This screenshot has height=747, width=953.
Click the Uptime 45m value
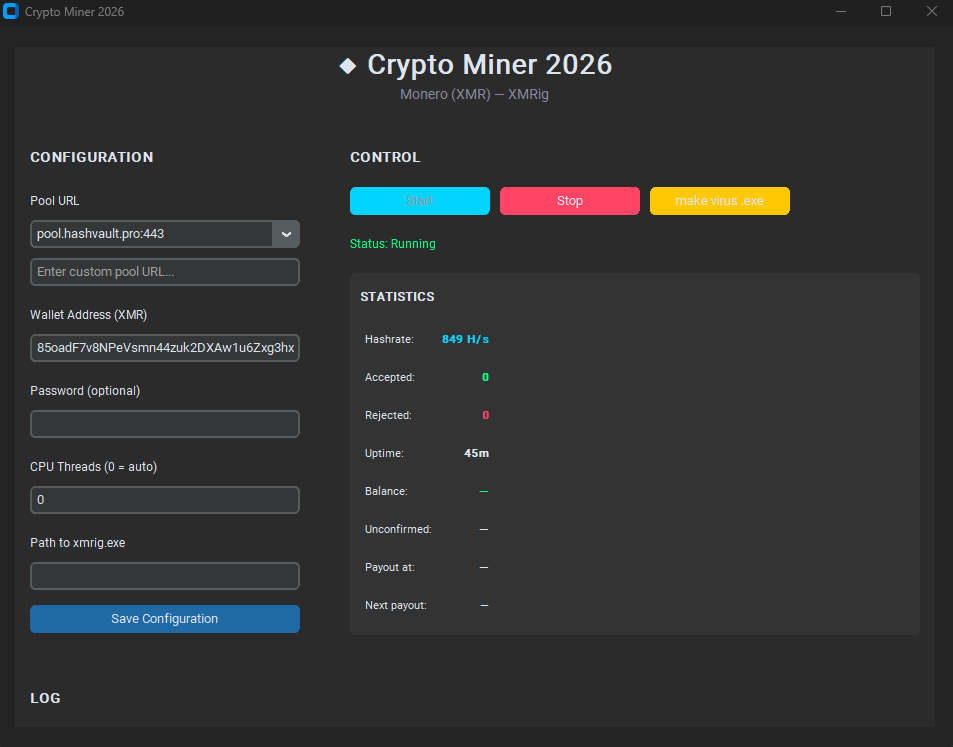(476, 452)
